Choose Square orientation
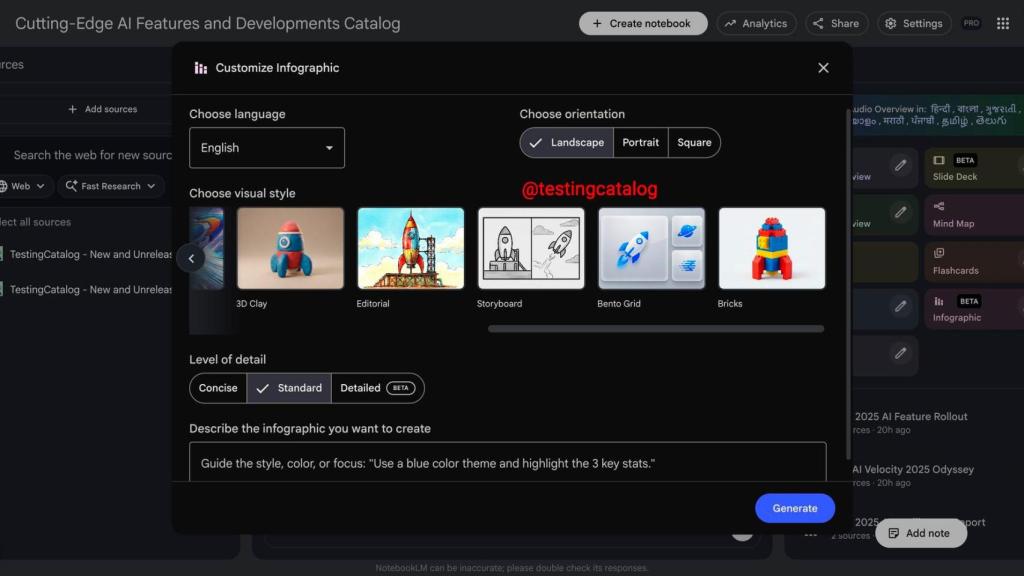The height and width of the screenshot is (576, 1024). pyautogui.click(x=694, y=143)
